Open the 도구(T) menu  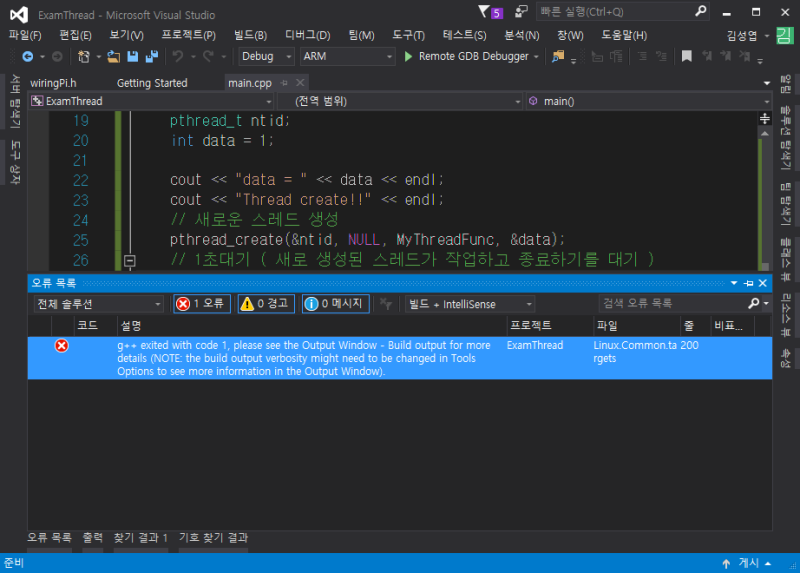pyautogui.click(x=408, y=35)
